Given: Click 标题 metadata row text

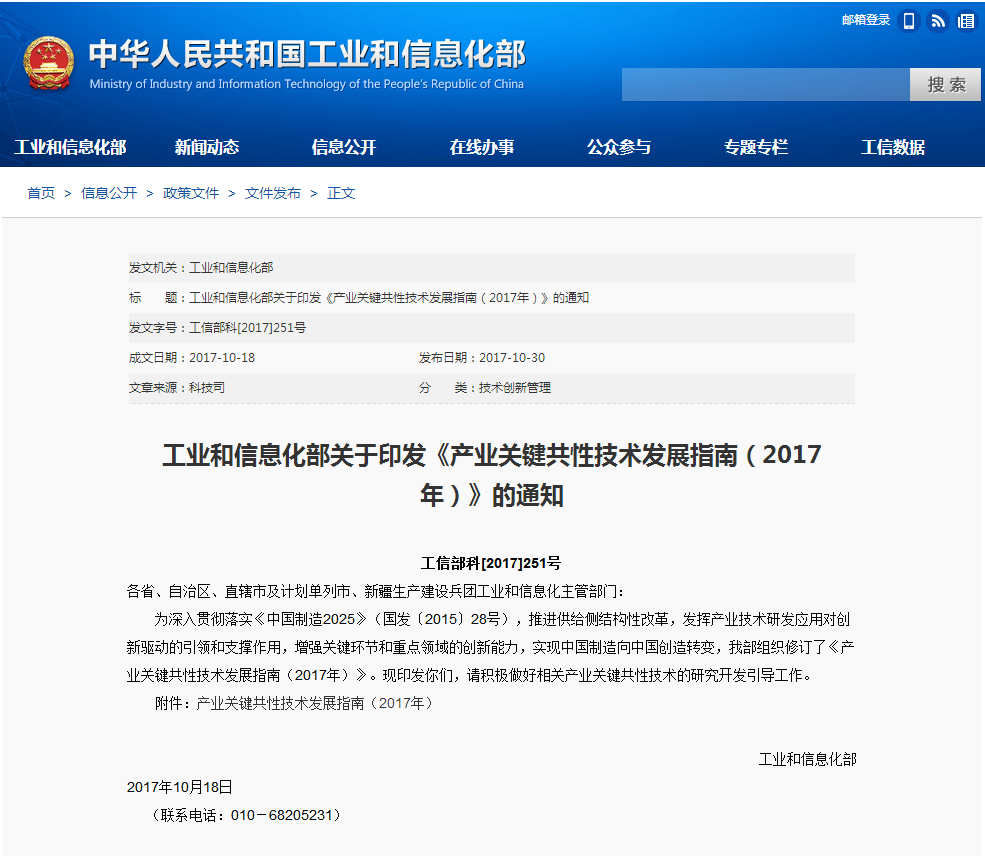Looking at the screenshot, I should coord(359,298).
